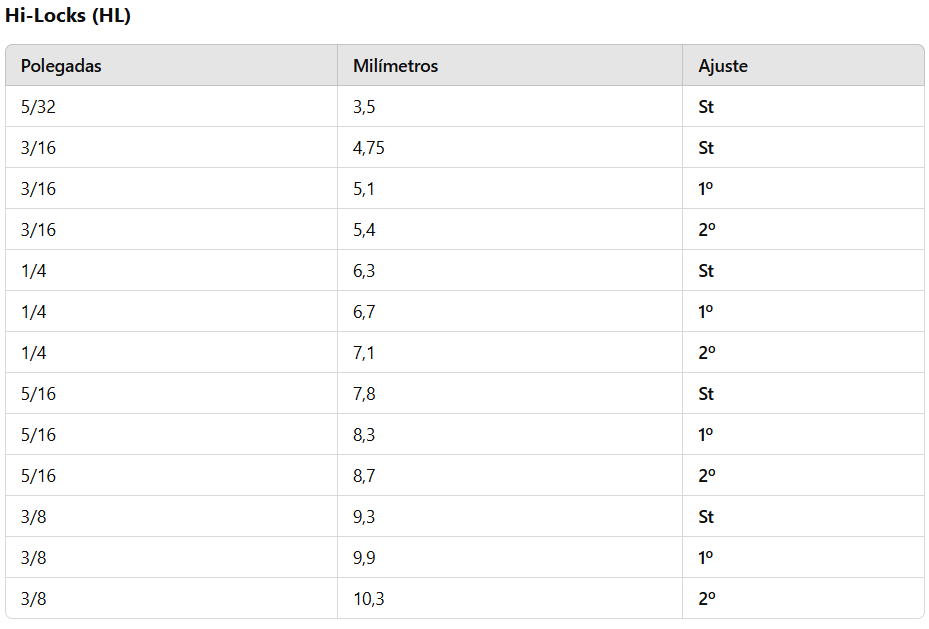Click the 10,3 millimeters cell
This screenshot has height=629, width=929.
368,599
